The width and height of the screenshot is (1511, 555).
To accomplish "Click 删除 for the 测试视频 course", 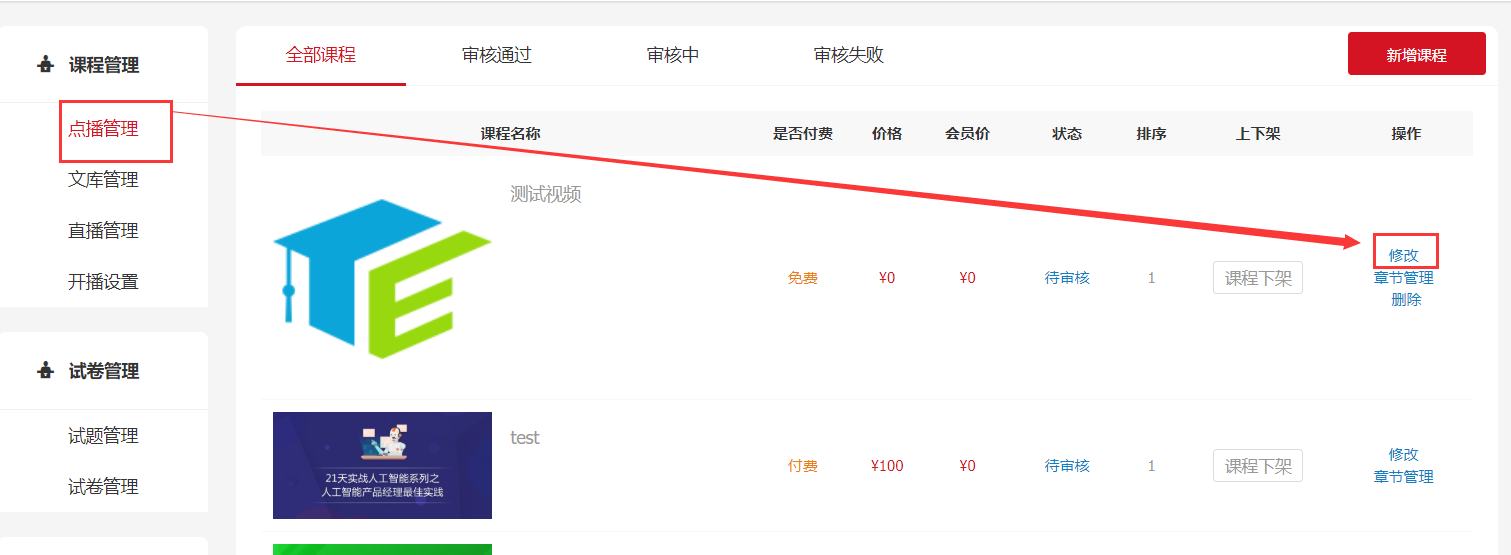I will tap(1406, 300).
